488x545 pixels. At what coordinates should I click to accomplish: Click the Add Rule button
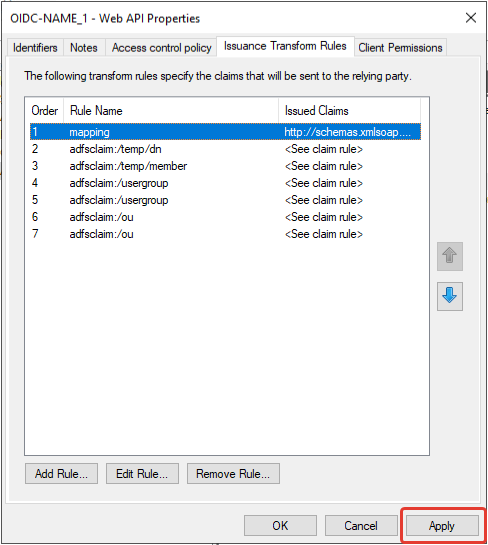point(61,473)
